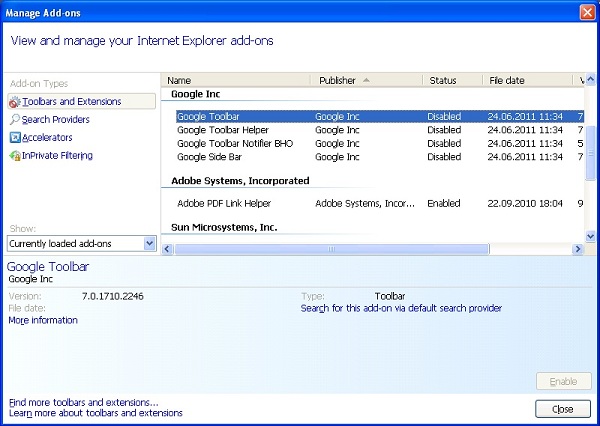
Task: Open InPrivate Filtering add-on type
Action: (x=57, y=155)
